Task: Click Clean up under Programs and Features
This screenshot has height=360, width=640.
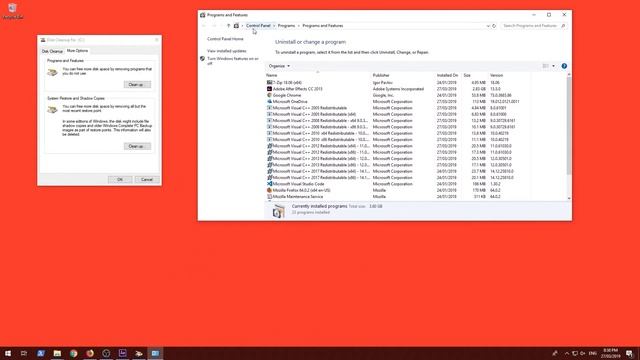Action: pyautogui.click(x=137, y=84)
